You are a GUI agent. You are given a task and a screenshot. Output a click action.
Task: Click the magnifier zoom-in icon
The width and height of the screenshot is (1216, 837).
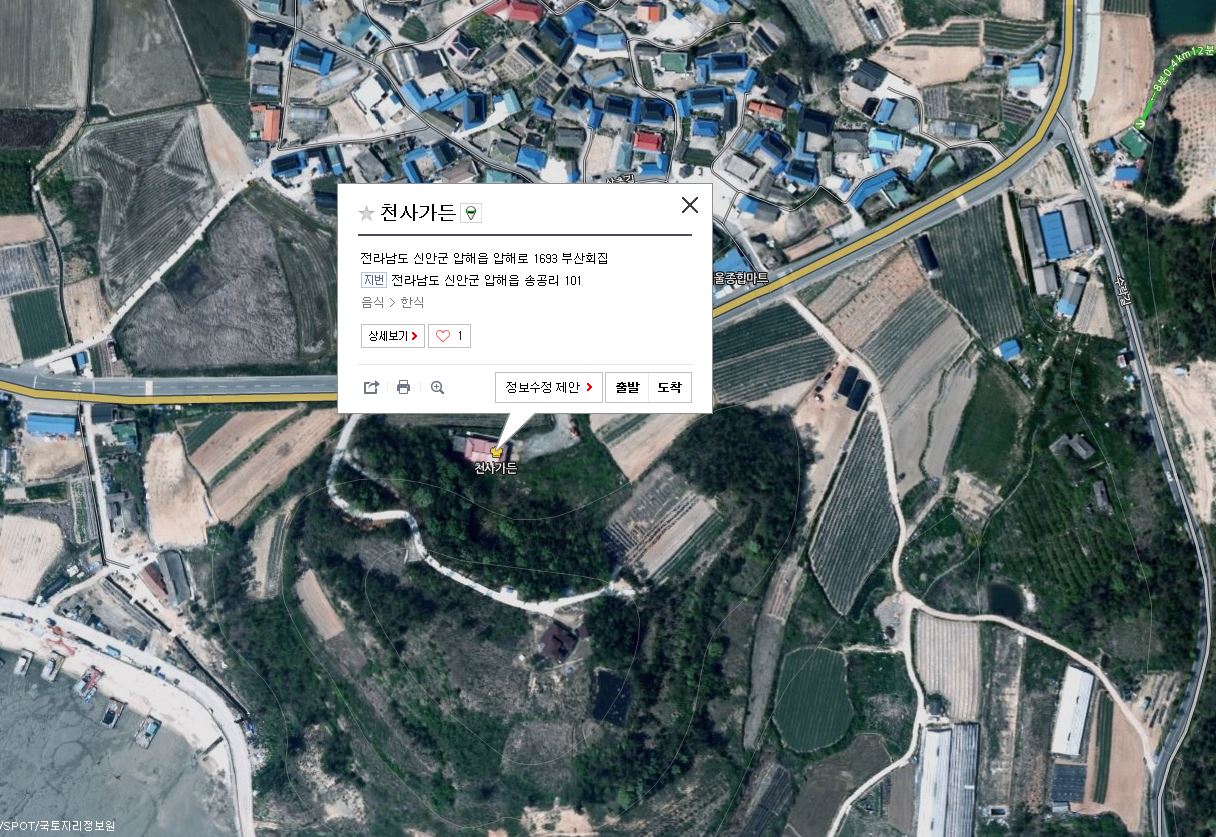[x=437, y=387]
